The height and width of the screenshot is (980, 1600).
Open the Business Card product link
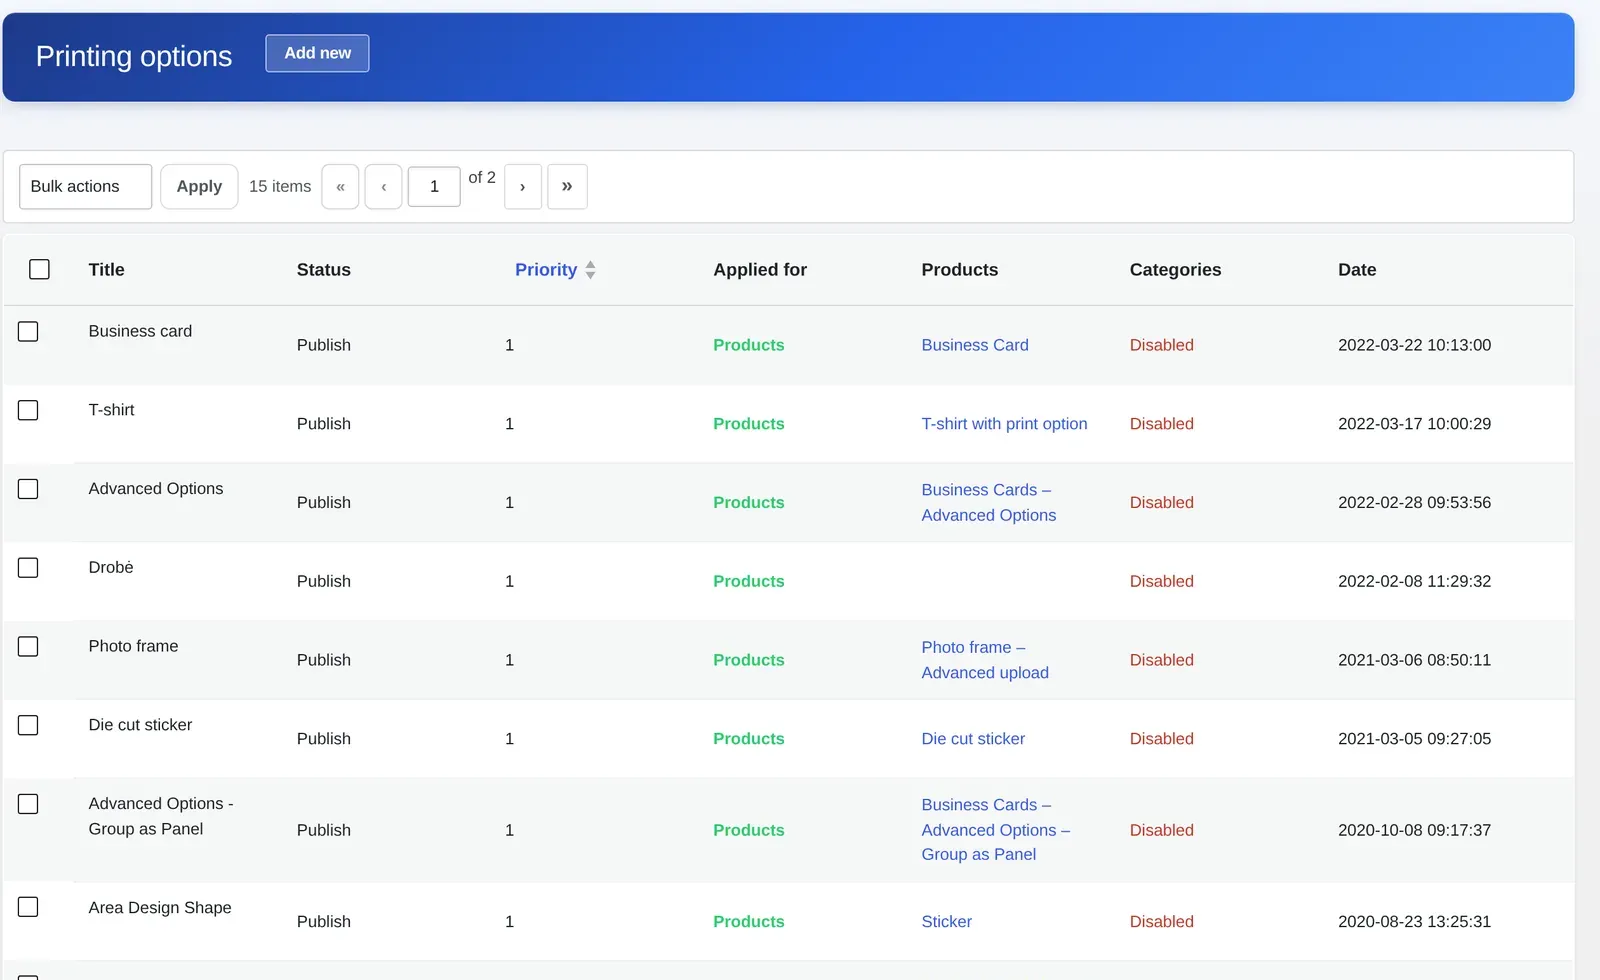click(x=975, y=345)
